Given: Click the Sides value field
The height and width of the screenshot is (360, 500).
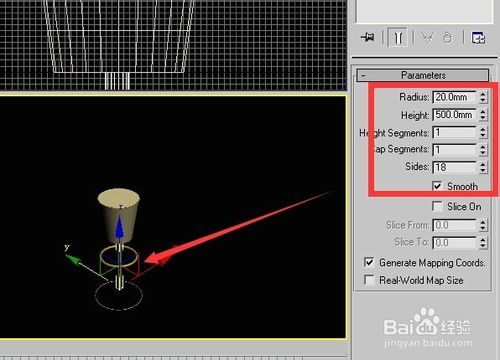Looking at the screenshot, I should (455, 167).
